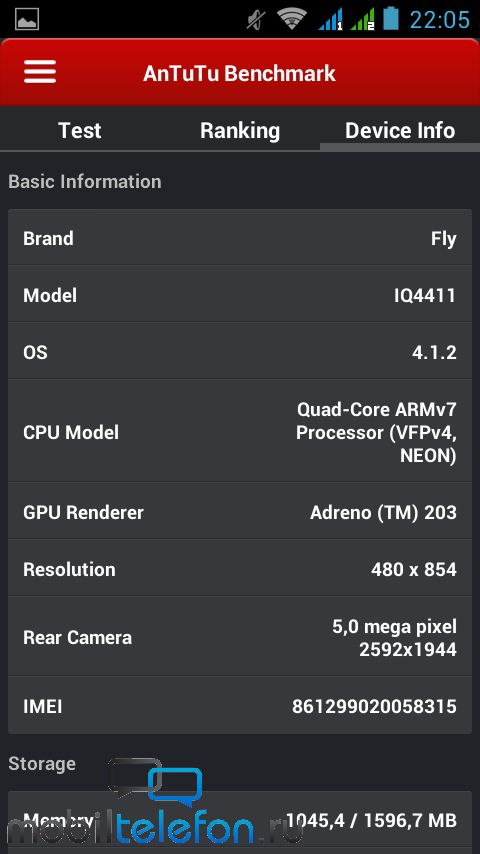The height and width of the screenshot is (854, 480).
Task: Tap the battery icon in status bar
Action: pyautogui.click(x=391, y=19)
